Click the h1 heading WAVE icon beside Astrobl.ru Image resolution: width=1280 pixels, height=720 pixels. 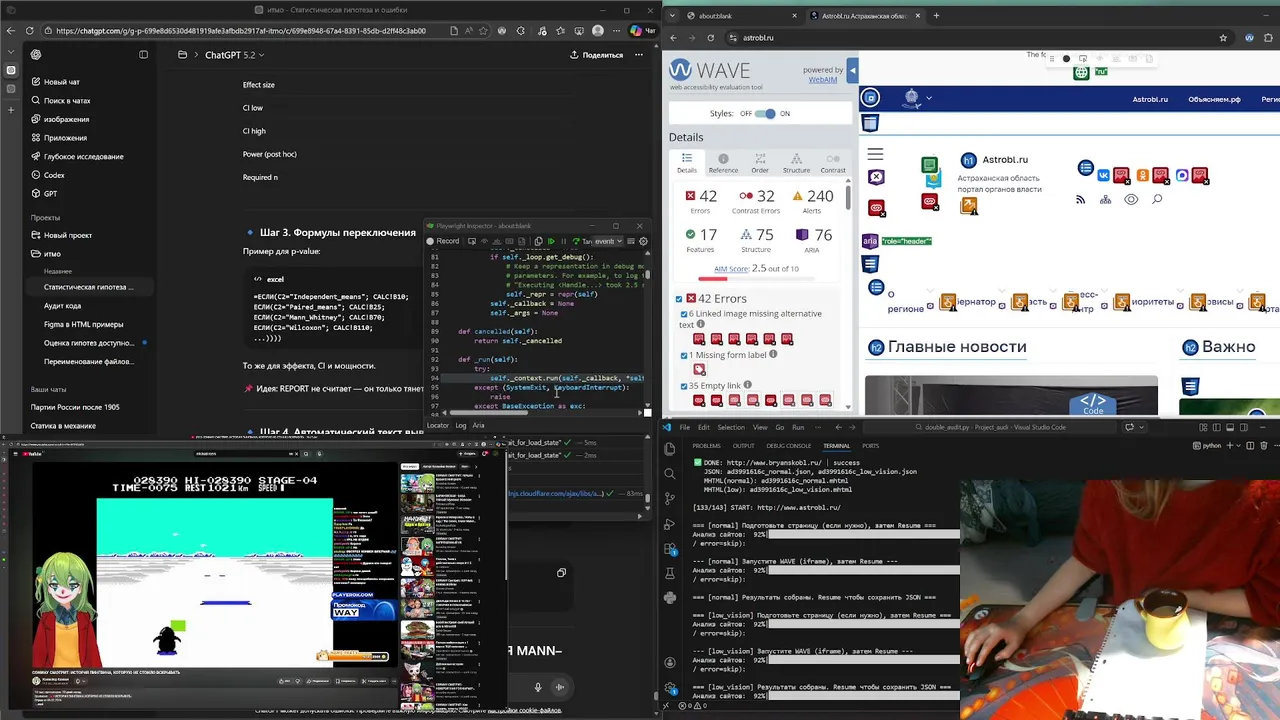[x=968, y=160]
